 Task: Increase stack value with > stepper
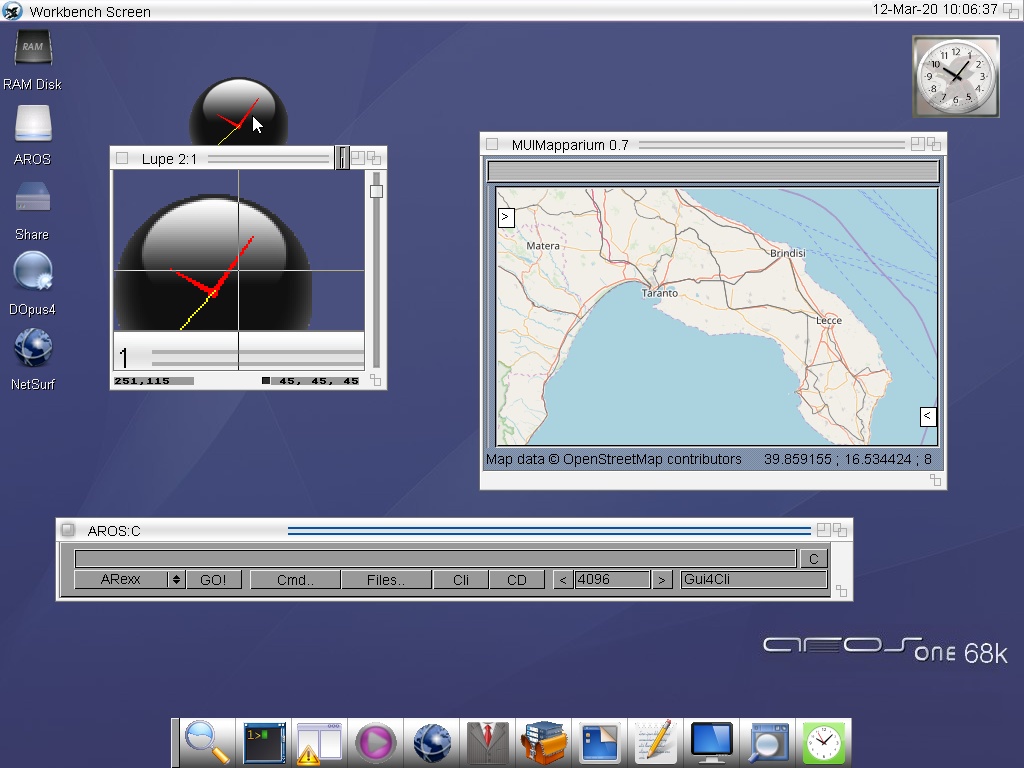coord(661,580)
